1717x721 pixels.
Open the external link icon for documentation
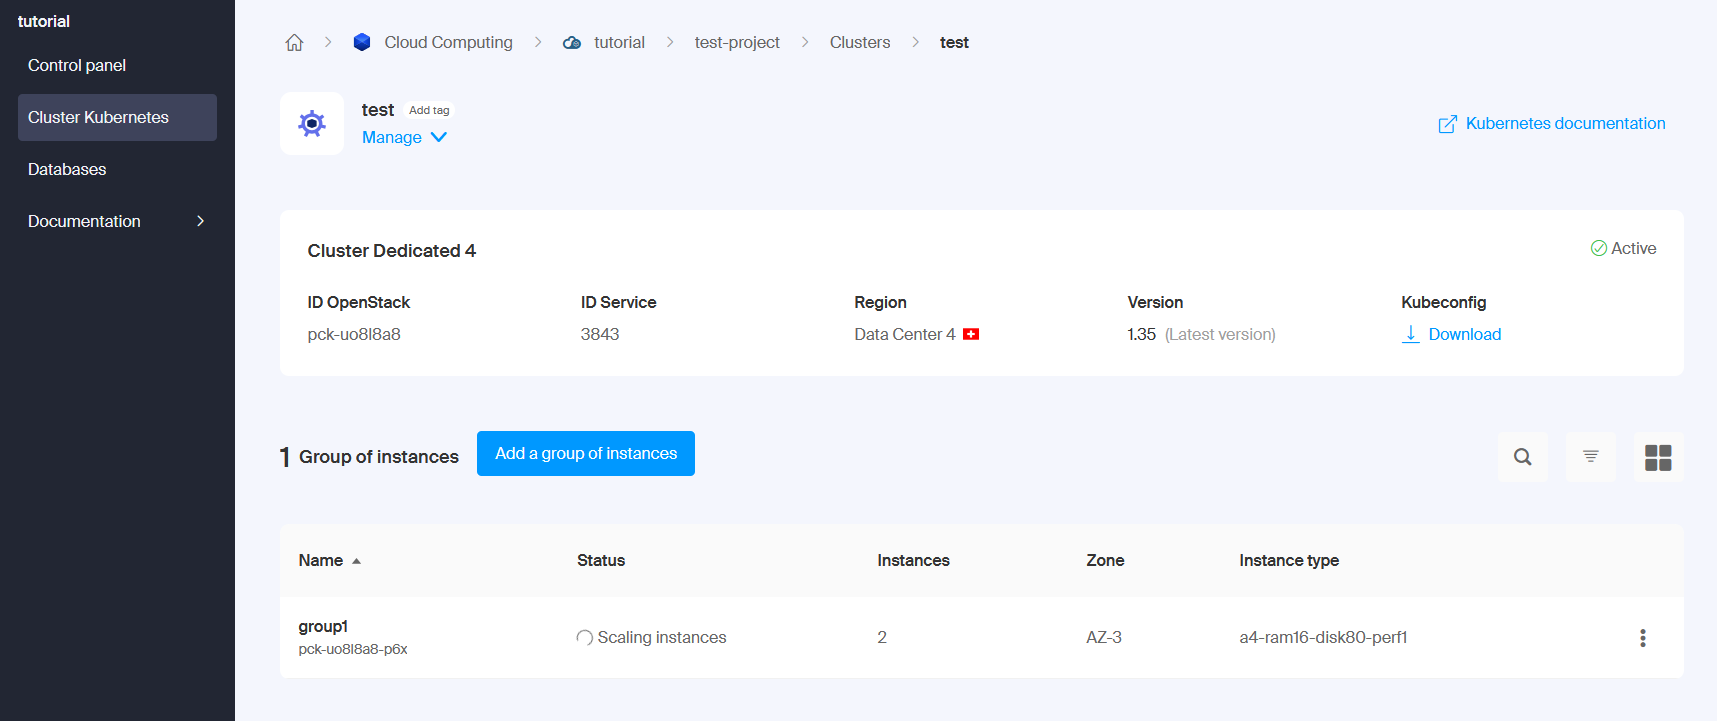point(1447,124)
